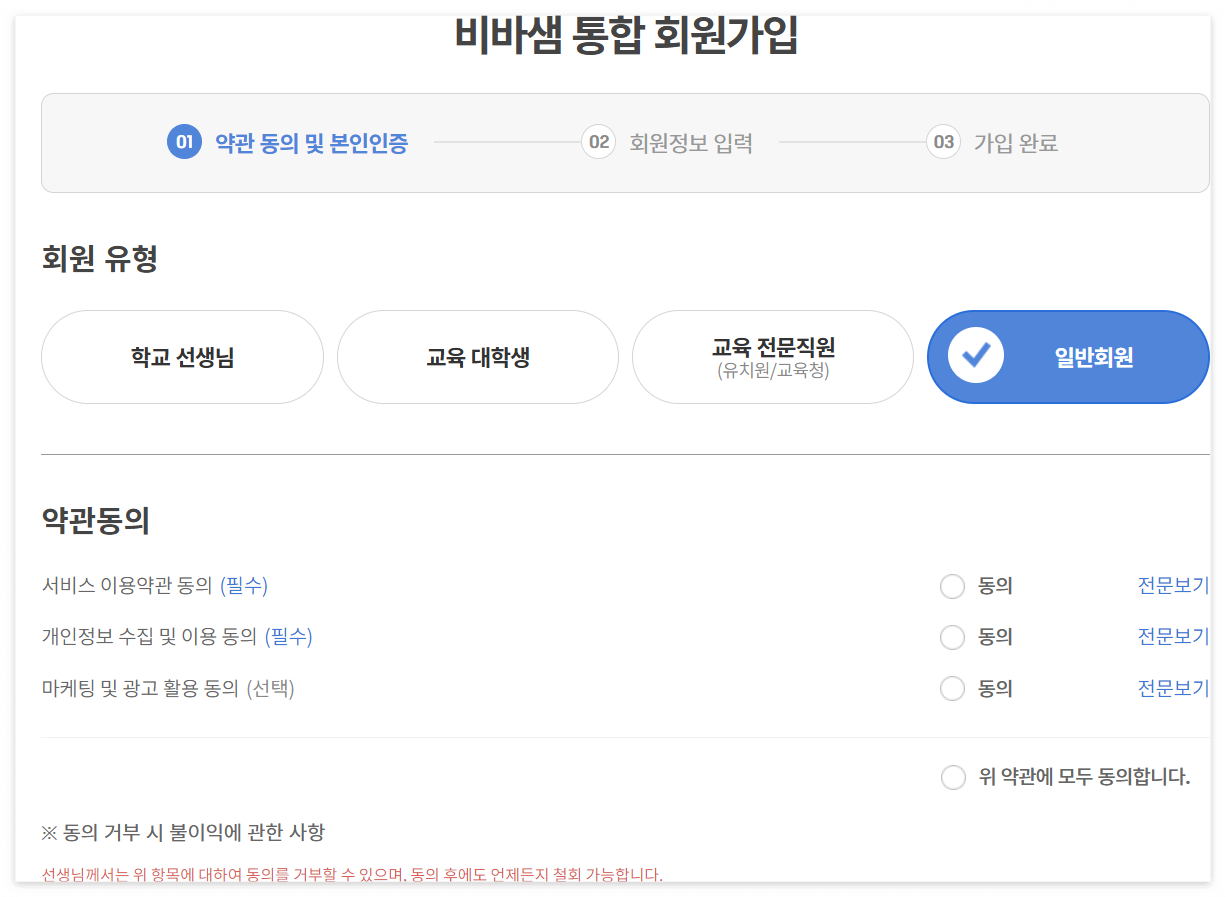This screenshot has width=1226, height=897.
Task: Open 전문보기 for 마케팅 동의
Action: (1173, 688)
